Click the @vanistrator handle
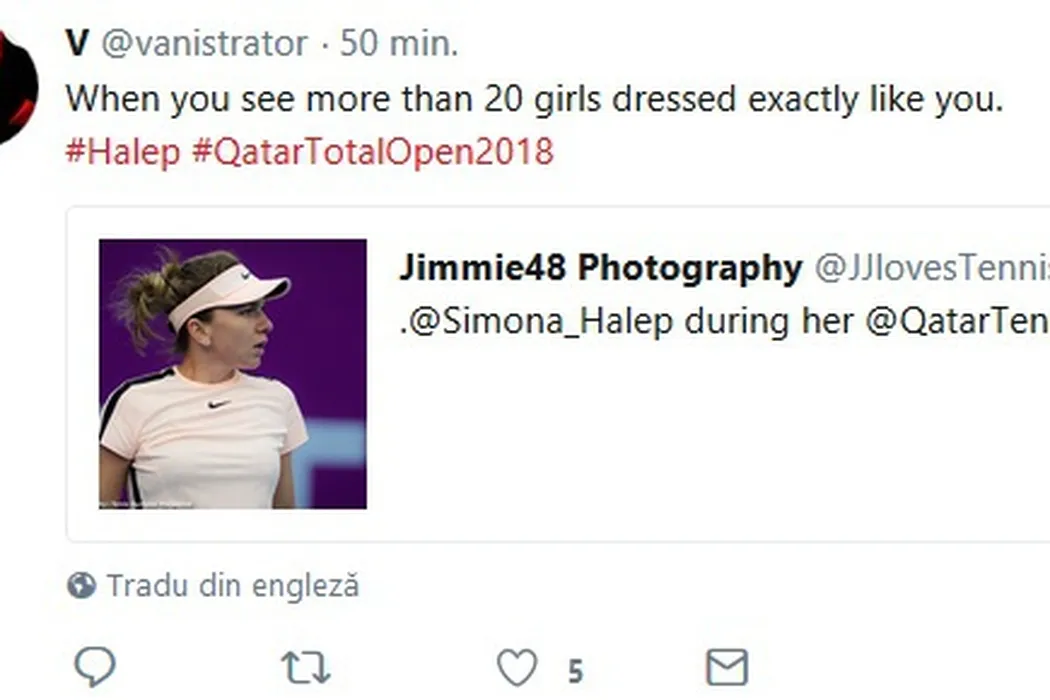 204,44
